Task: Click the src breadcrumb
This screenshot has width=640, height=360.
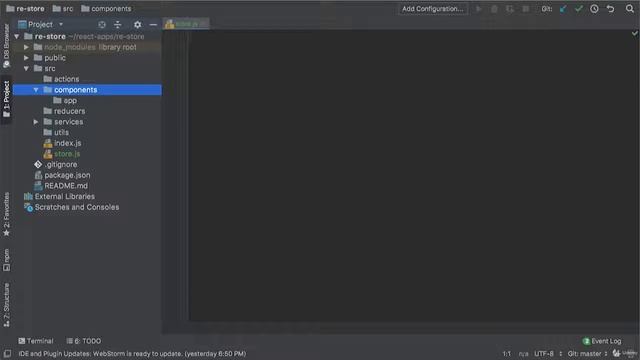Action: click(x=63, y=9)
